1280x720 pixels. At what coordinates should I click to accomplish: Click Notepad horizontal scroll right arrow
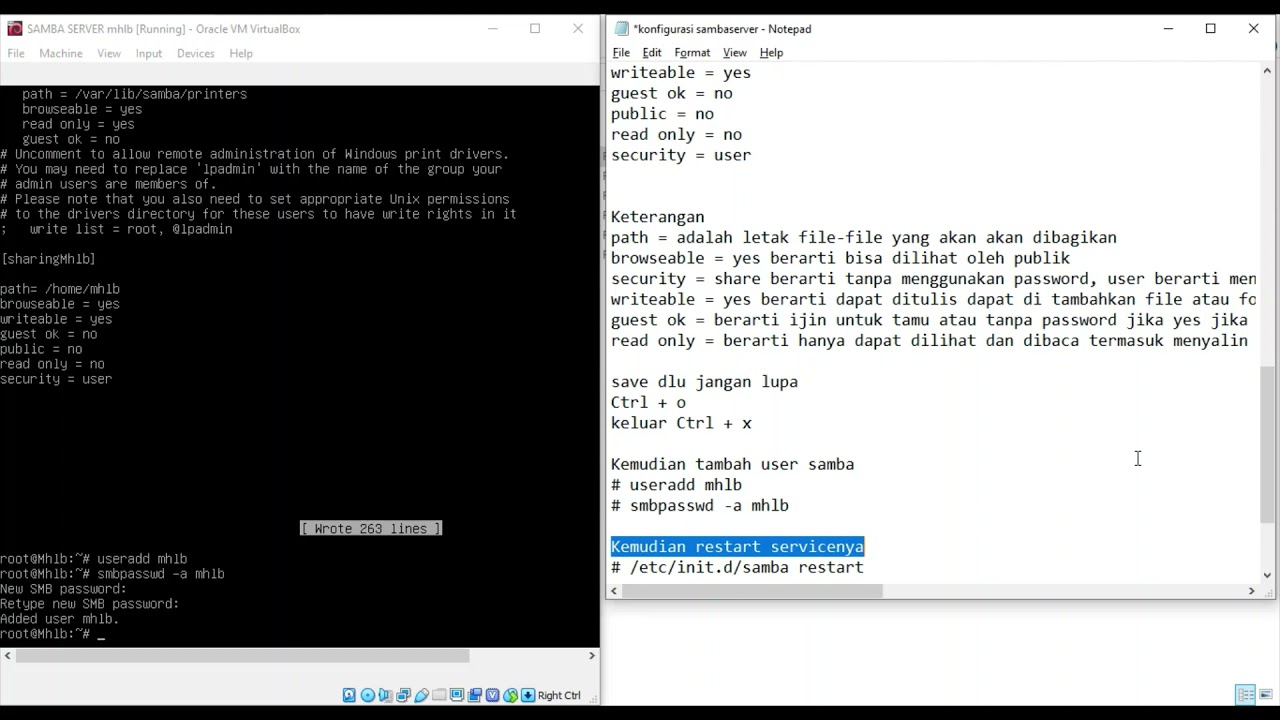(x=1251, y=591)
